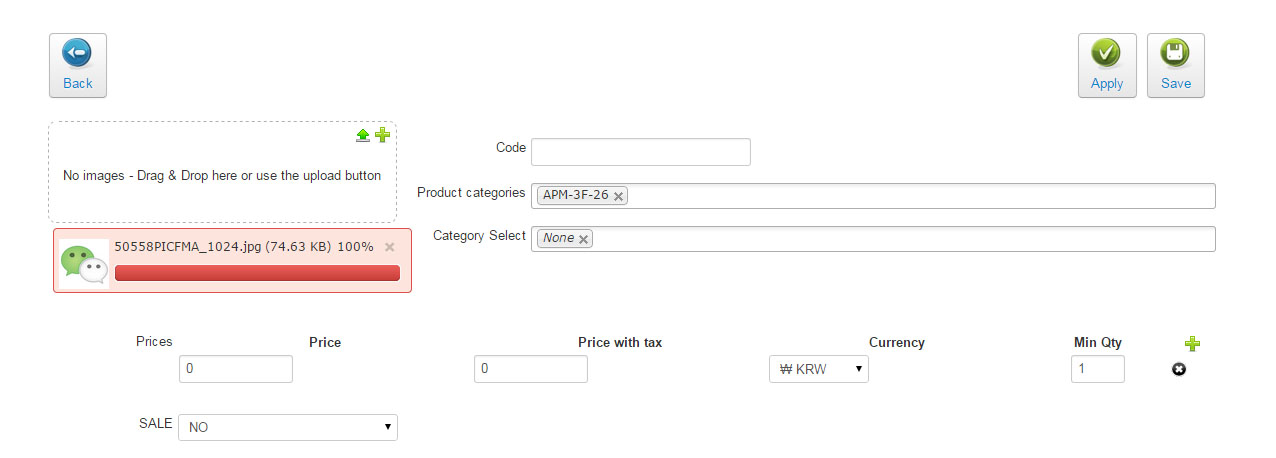Click the Min Qty input field
Image resolution: width=1276 pixels, height=458 pixels.
click(1098, 369)
